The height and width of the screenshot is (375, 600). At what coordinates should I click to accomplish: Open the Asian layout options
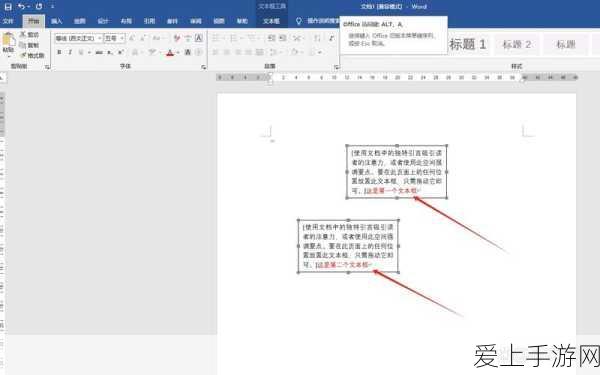point(297,38)
